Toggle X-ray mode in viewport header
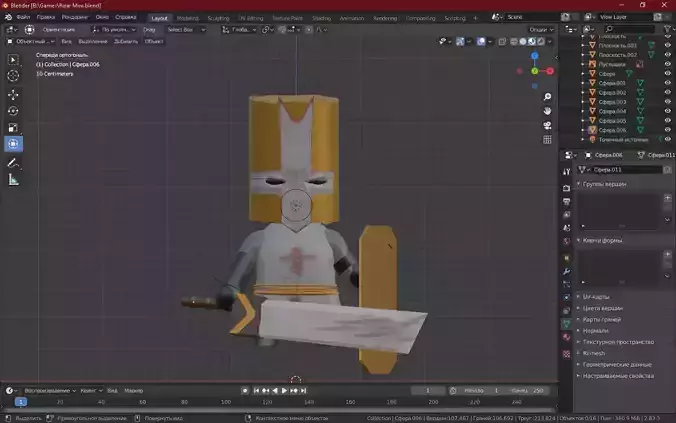 (502, 41)
